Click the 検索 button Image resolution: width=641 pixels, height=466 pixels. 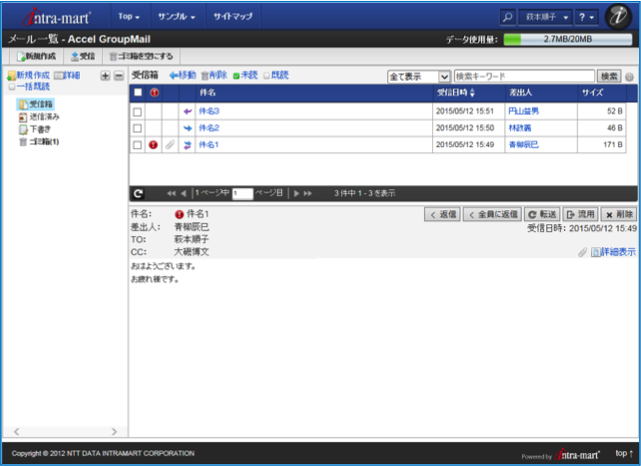point(609,76)
